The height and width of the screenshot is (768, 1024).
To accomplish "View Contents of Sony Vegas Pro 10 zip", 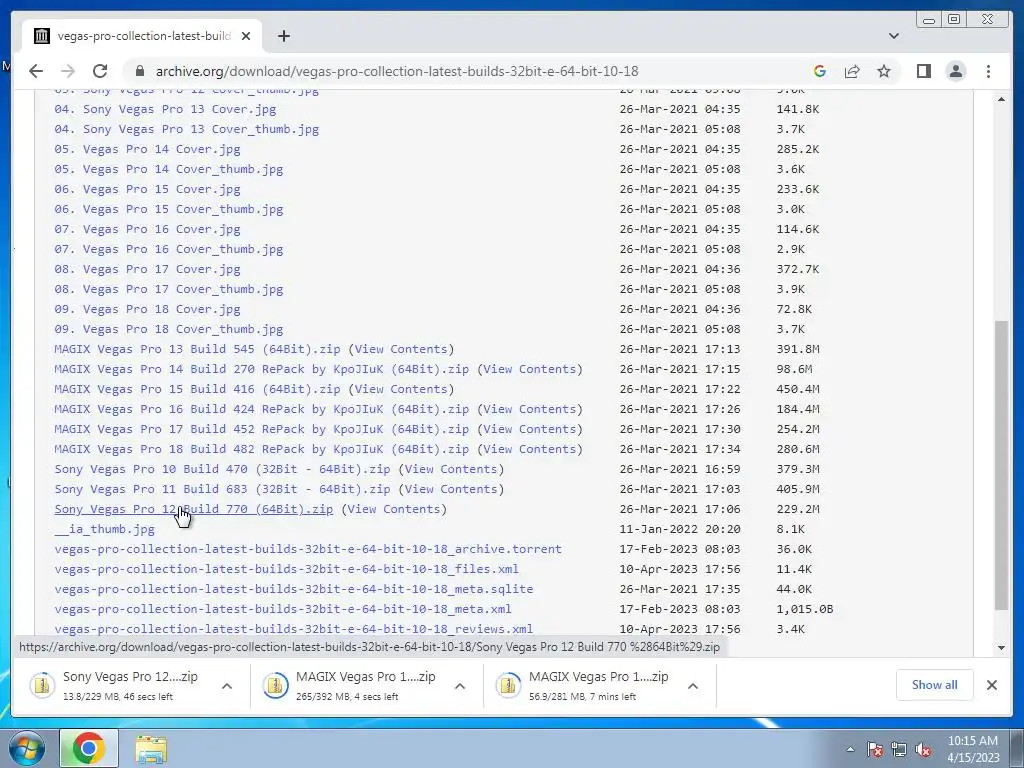I will coord(451,470).
